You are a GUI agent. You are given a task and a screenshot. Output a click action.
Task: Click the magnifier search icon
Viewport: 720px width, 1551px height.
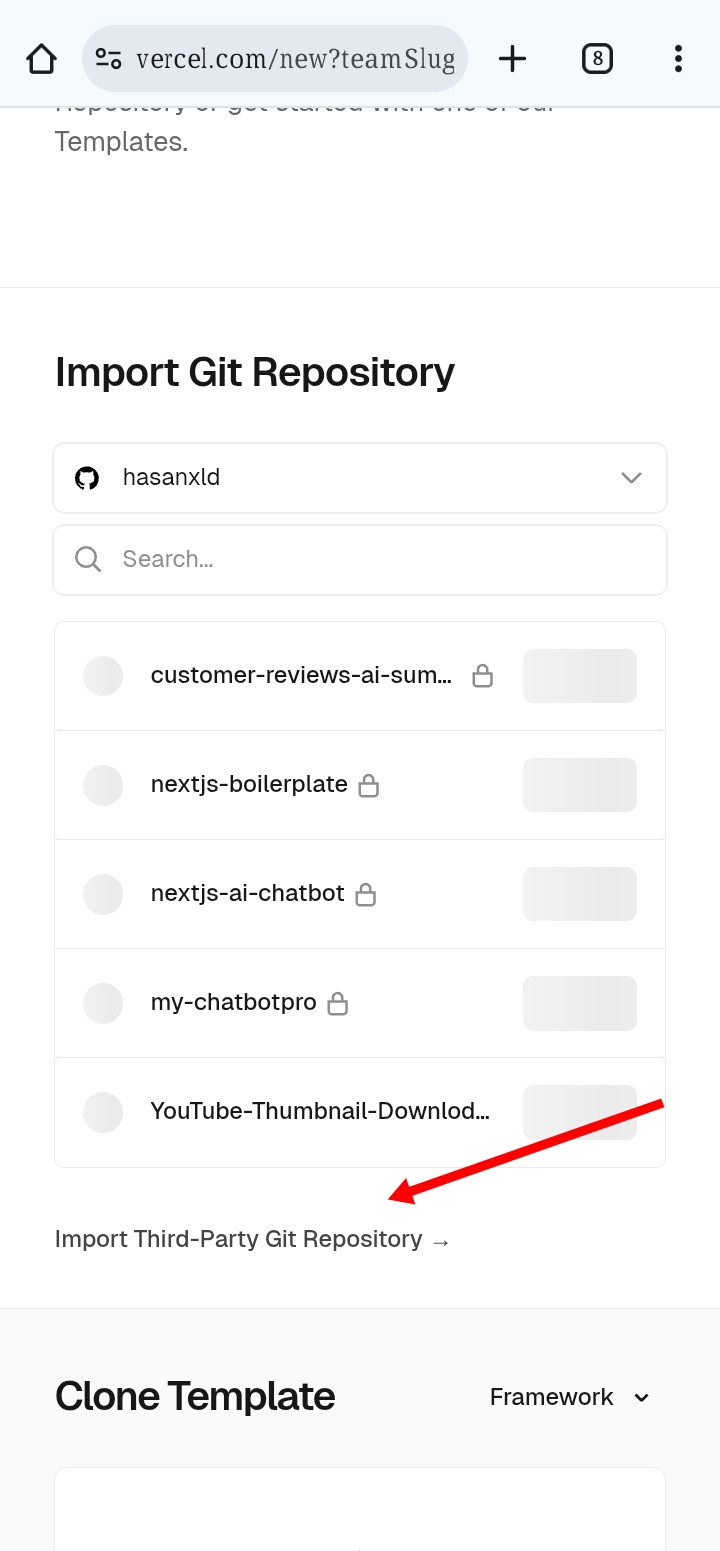click(x=88, y=559)
